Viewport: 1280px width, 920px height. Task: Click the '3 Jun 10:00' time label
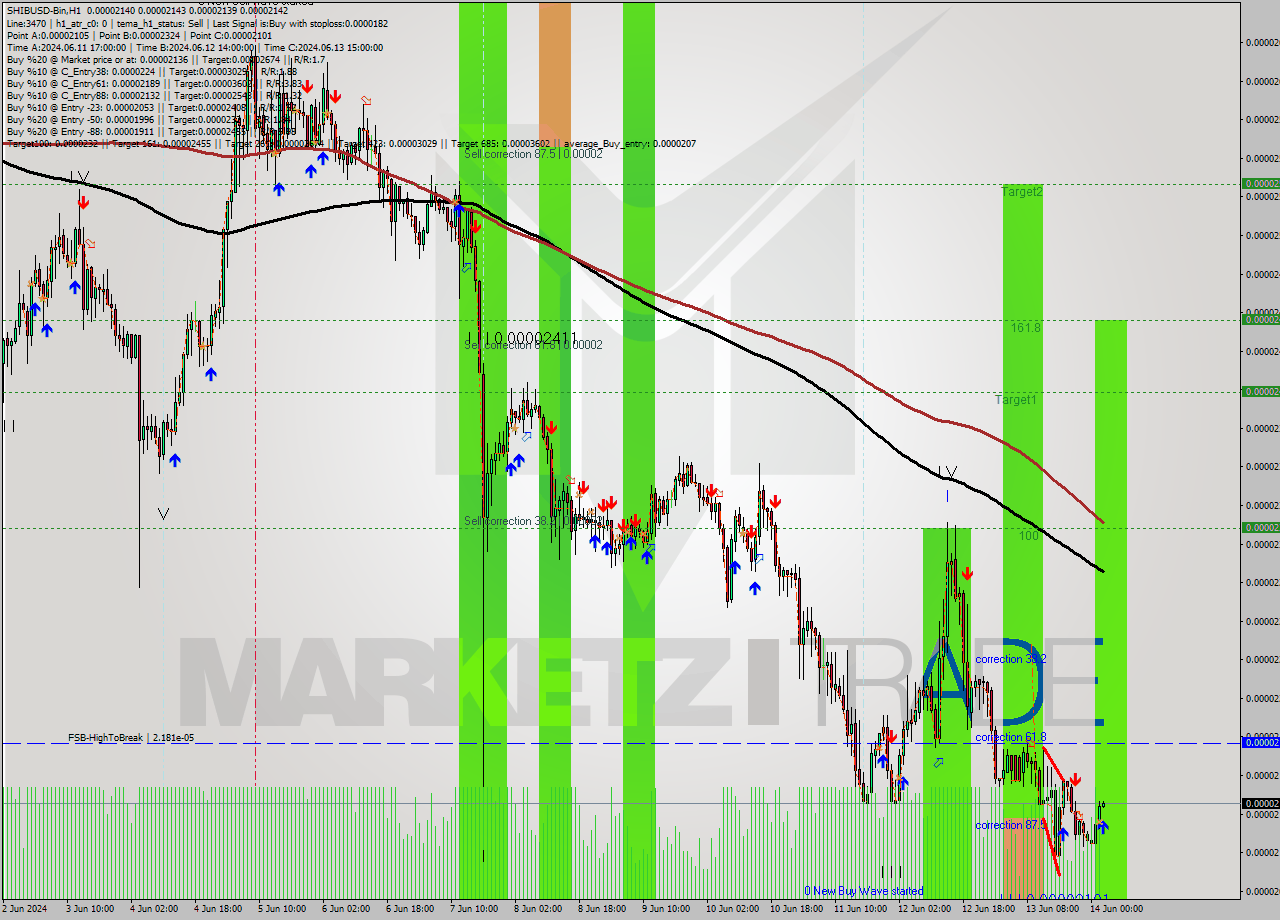pos(90,909)
